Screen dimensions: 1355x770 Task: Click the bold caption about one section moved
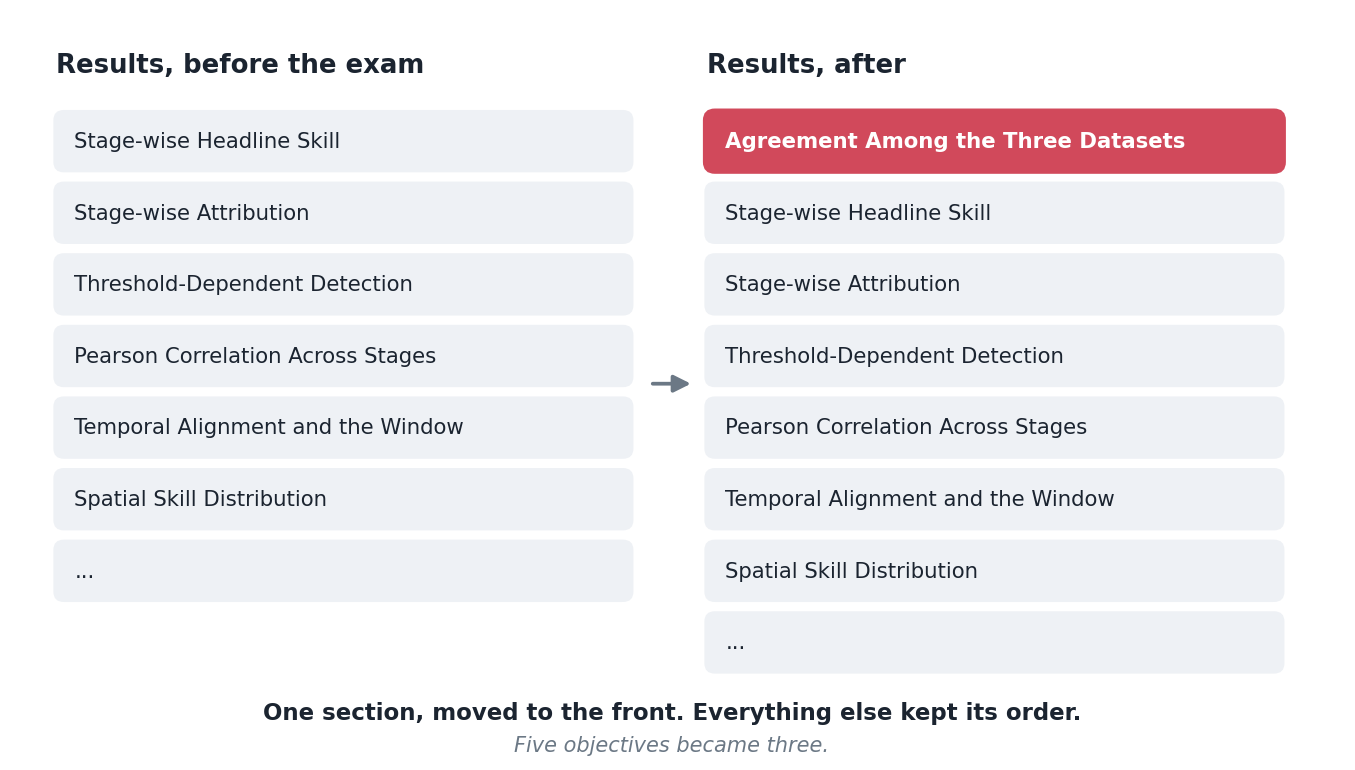pyautogui.click(x=672, y=713)
